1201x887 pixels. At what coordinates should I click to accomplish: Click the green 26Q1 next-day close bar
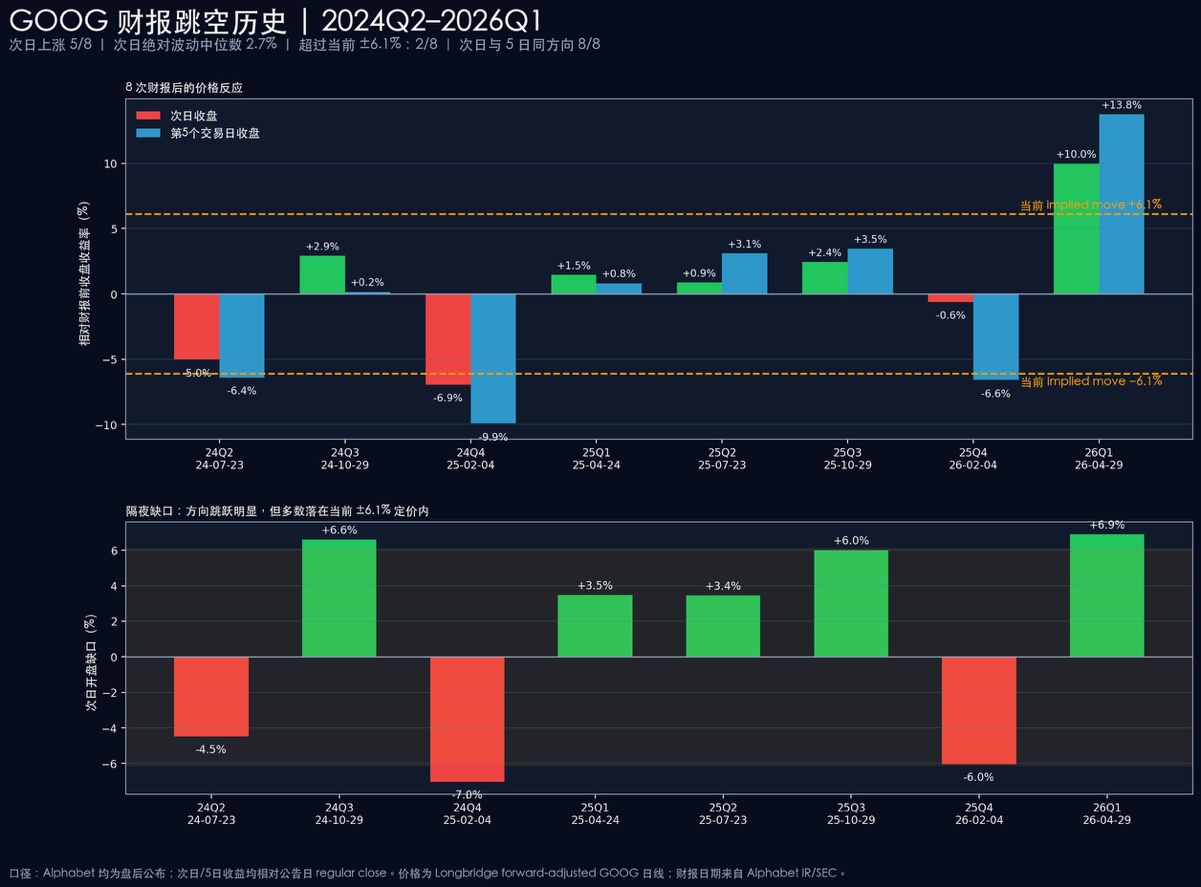coord(1076,229)
